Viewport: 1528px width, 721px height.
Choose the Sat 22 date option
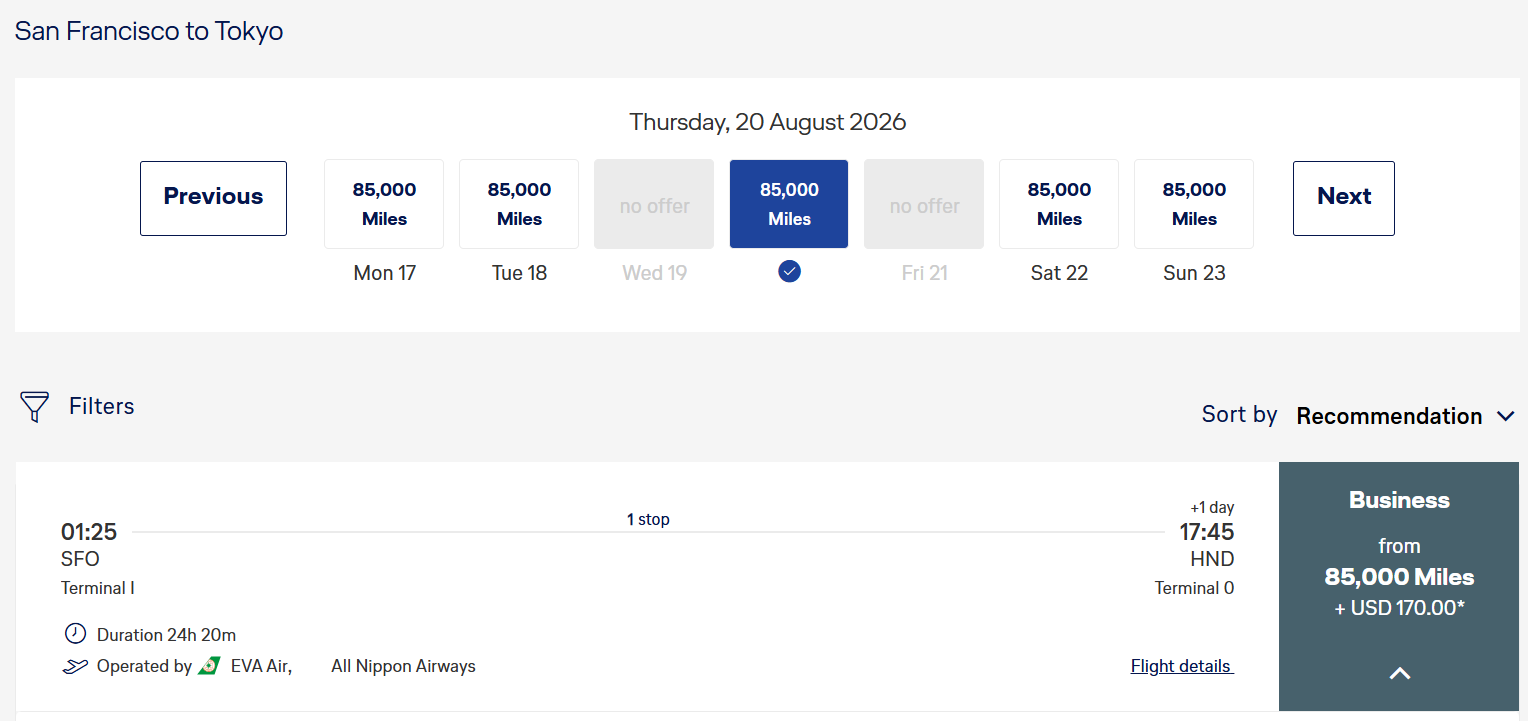click(1059, 204)
